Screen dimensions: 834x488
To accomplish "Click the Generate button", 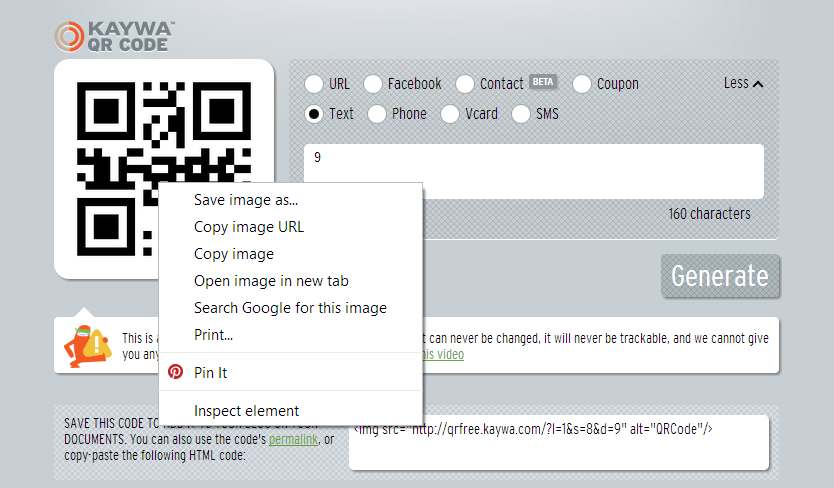I will [x=720, y=276].
